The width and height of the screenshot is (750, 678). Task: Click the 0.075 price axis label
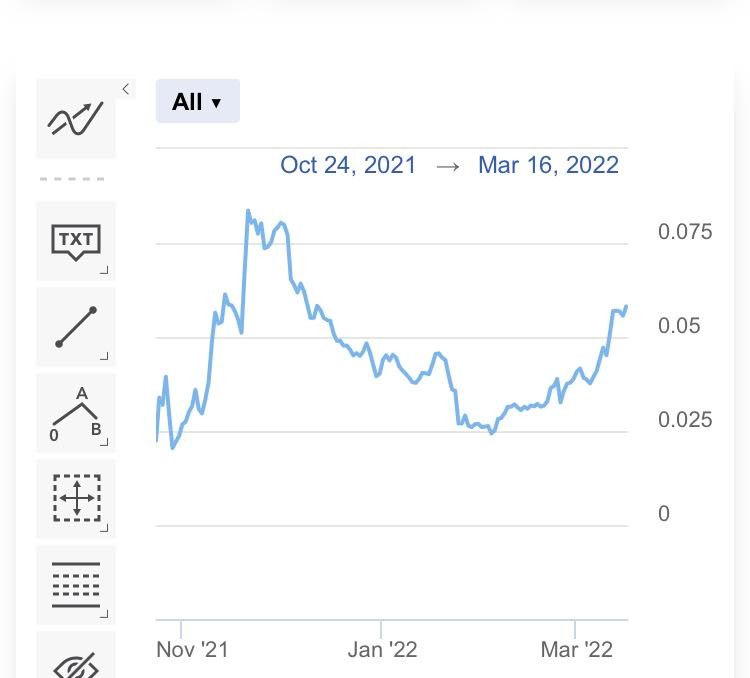[685, 232]
